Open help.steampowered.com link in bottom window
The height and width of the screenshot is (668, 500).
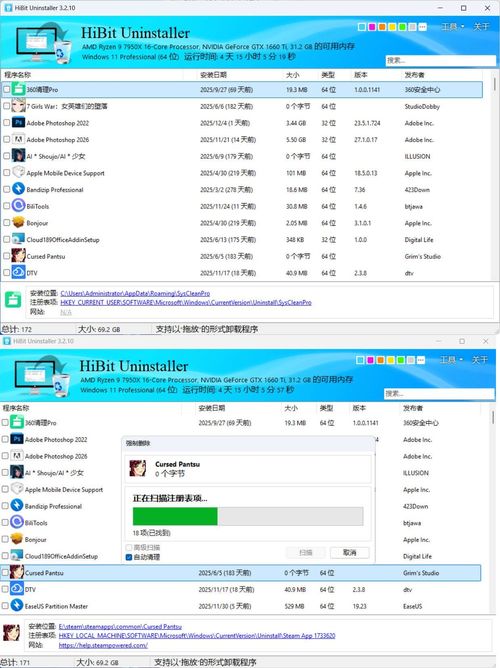pos(103,645)
